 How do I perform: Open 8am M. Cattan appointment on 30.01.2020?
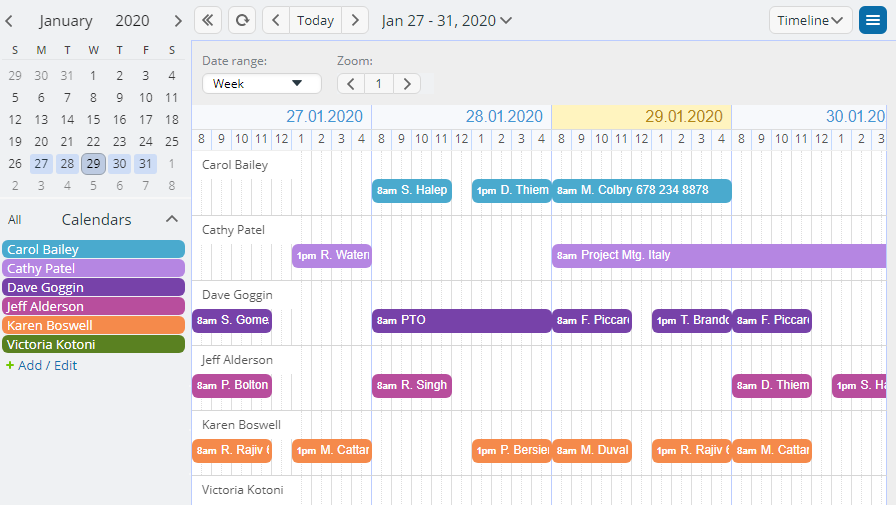tap(772, 451)
